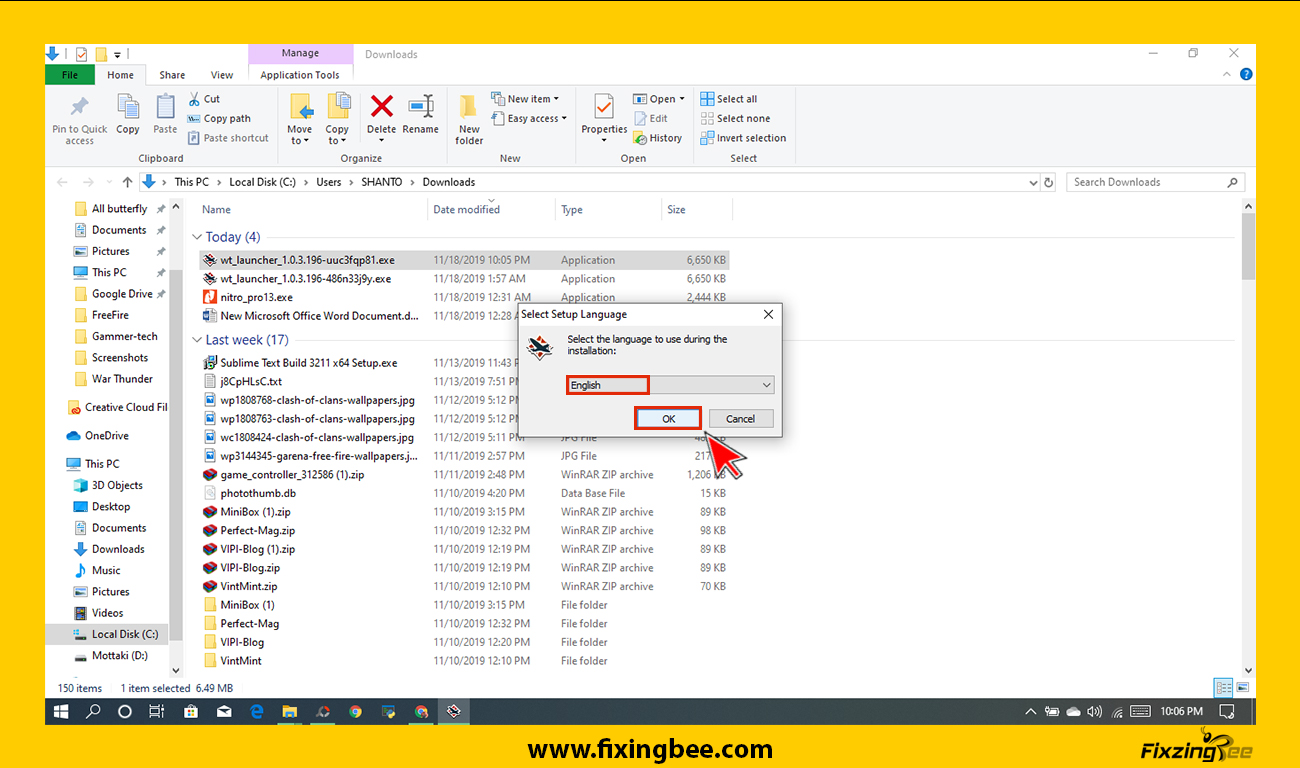The image size is (1300, 768).
Task: Expand the Move to dropdown
Action: [299, 141]
